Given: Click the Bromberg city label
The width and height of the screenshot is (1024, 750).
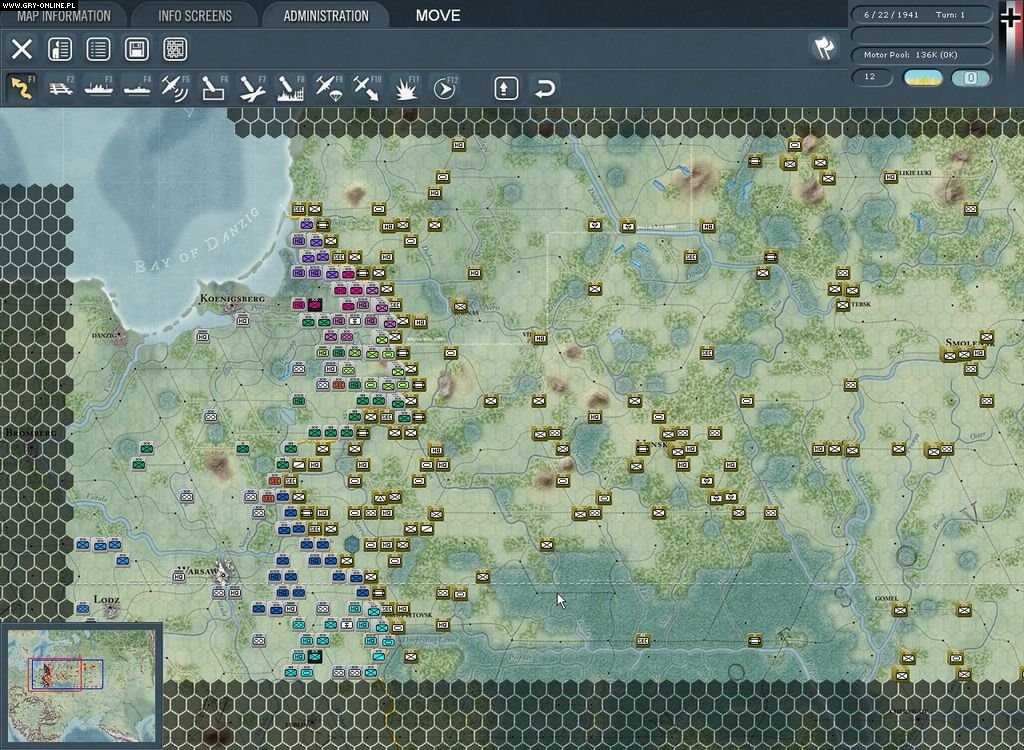Looking at the screenshot, I should point(31,432).
